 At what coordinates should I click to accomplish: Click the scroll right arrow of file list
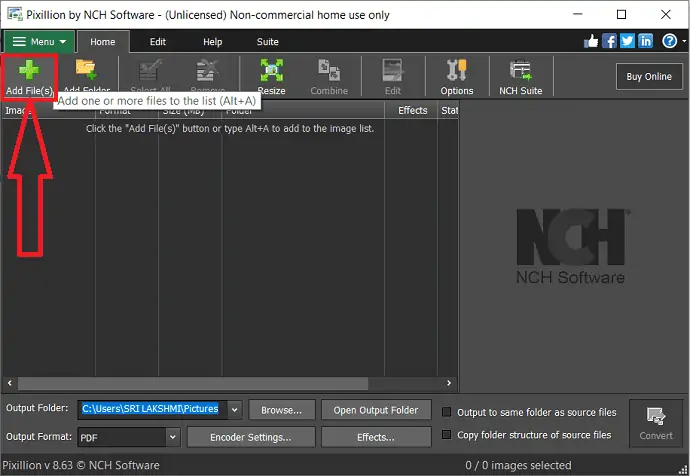pyautogui.click(x=448, y=383)
